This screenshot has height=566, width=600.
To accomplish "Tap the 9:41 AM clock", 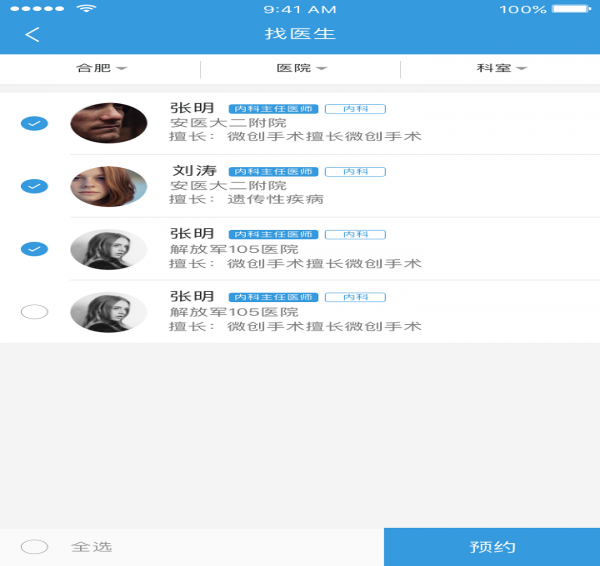I will (300, 9).
